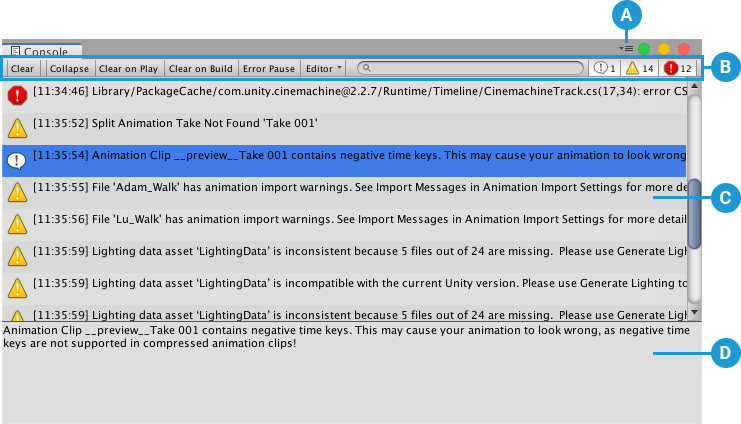741x424 pixels.
Task: Click the magnifier icon in search field
Action: tap(368, 68)
